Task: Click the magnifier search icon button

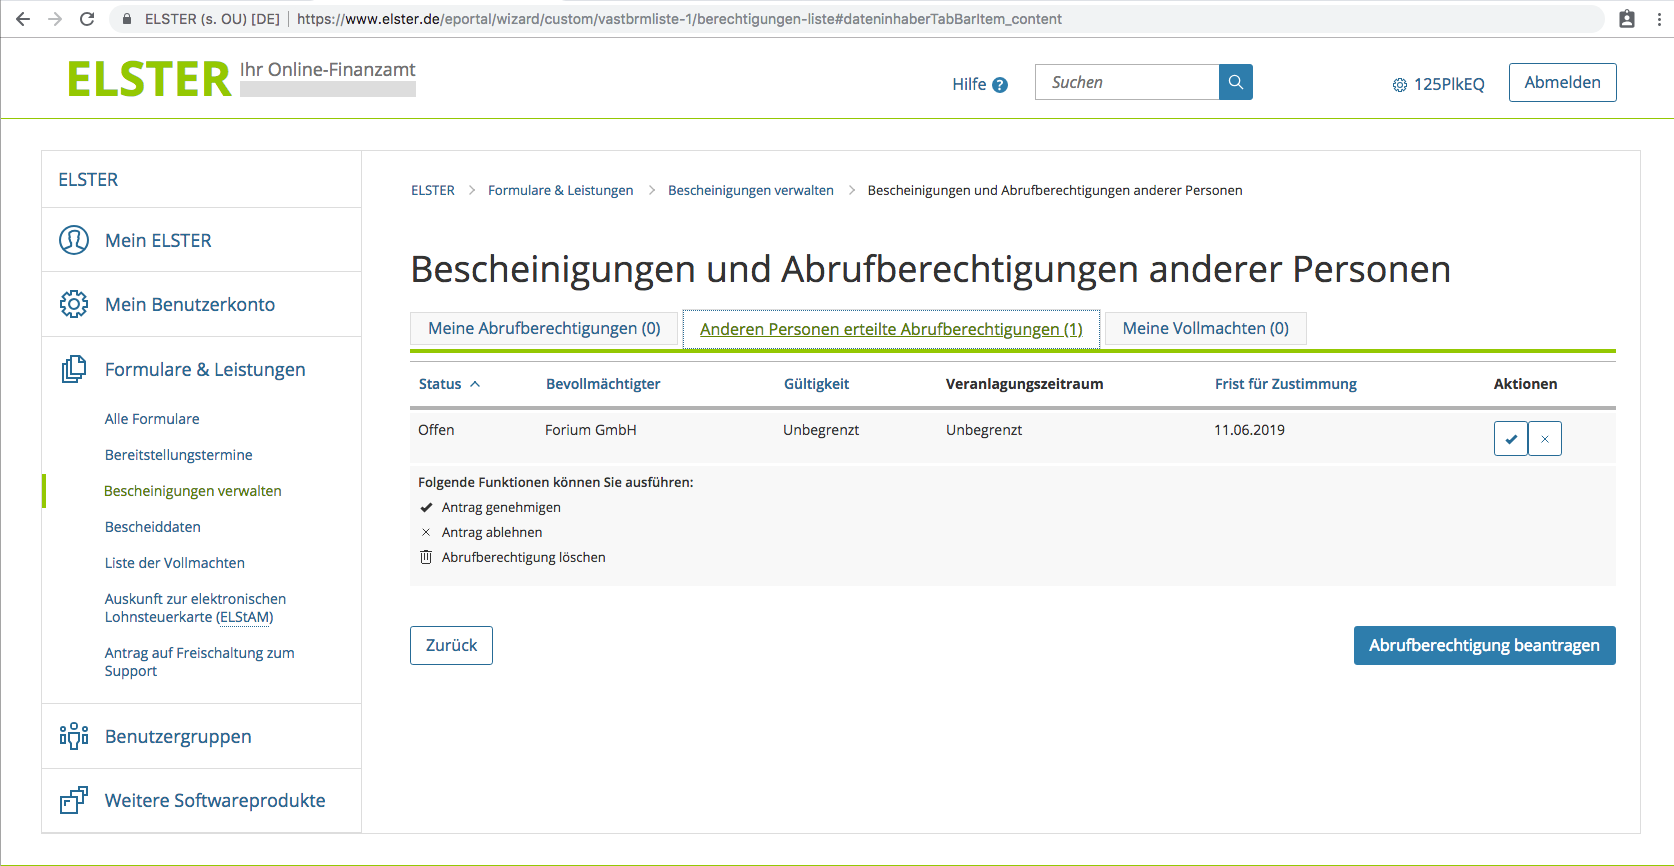Action: tap(1236, 82)
